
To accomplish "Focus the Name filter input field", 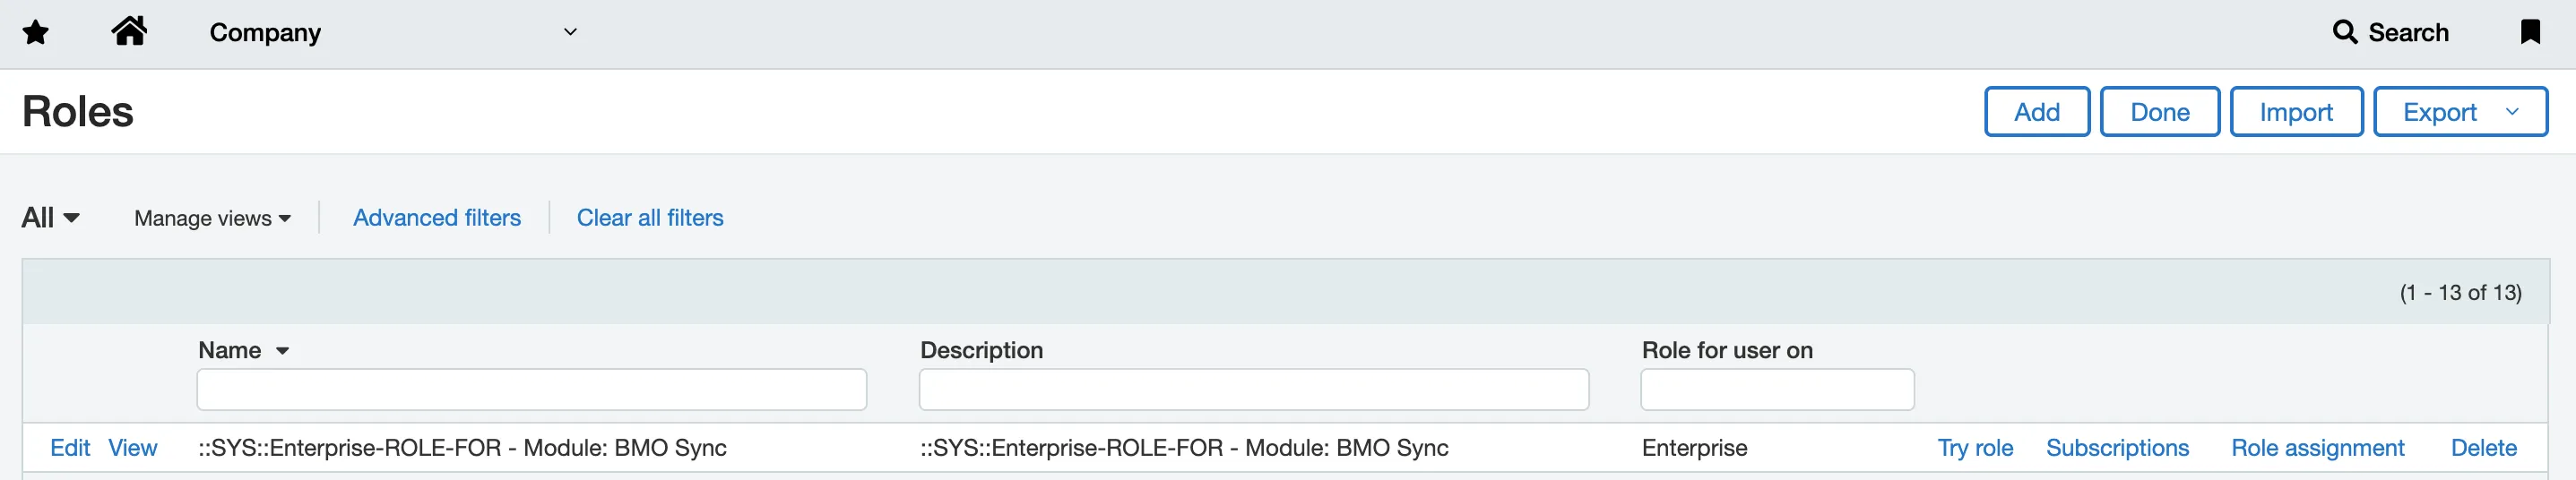I will click(532, 390).
